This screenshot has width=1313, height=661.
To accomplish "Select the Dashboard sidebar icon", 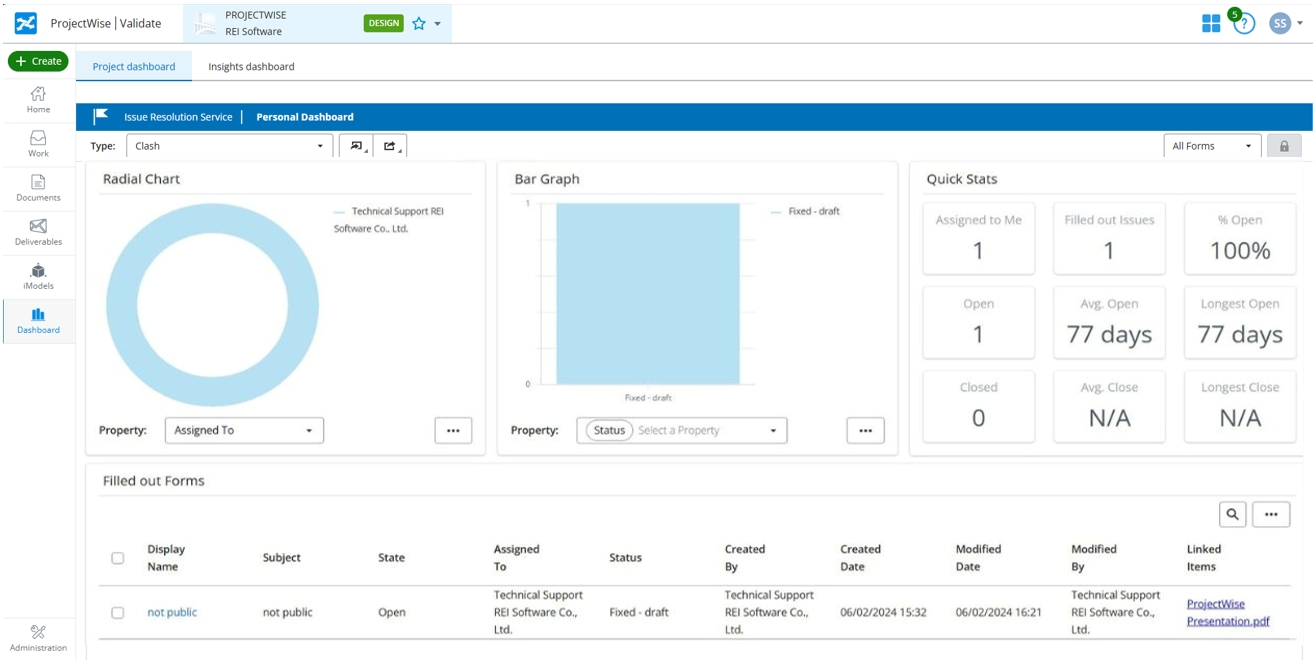I will (x=38, y=314).
